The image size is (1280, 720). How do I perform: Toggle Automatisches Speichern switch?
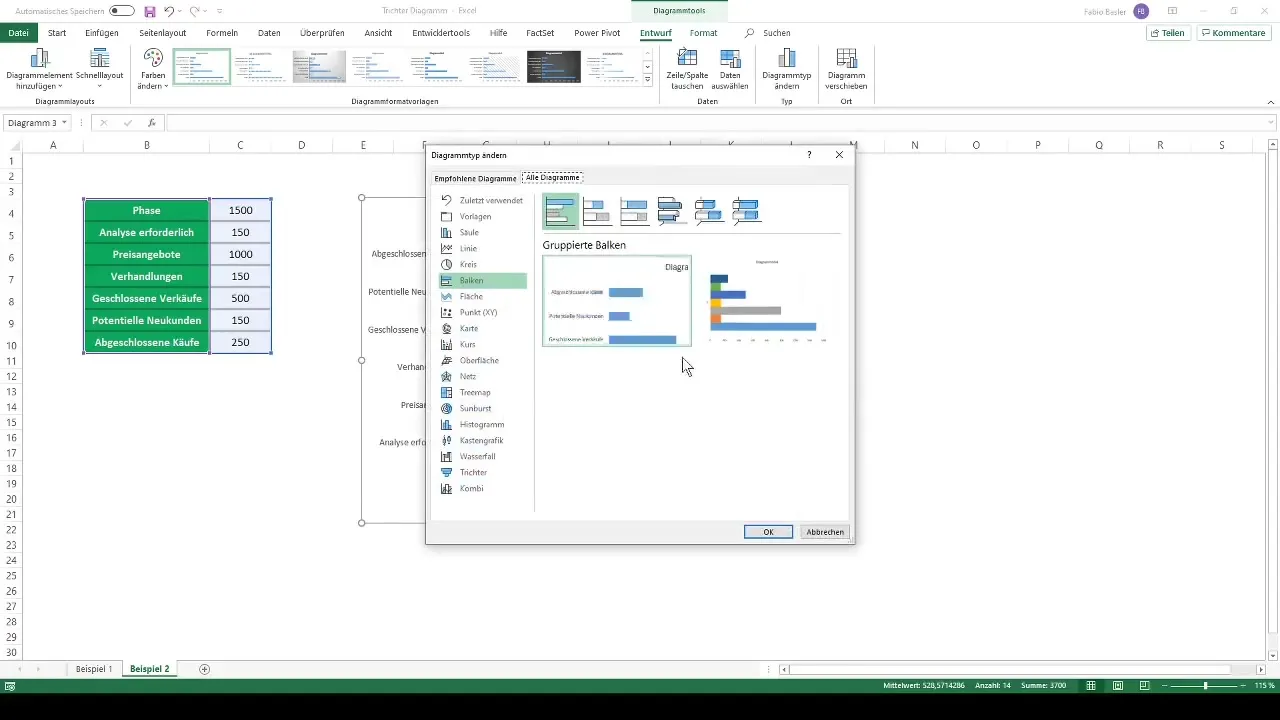[122, 11]
